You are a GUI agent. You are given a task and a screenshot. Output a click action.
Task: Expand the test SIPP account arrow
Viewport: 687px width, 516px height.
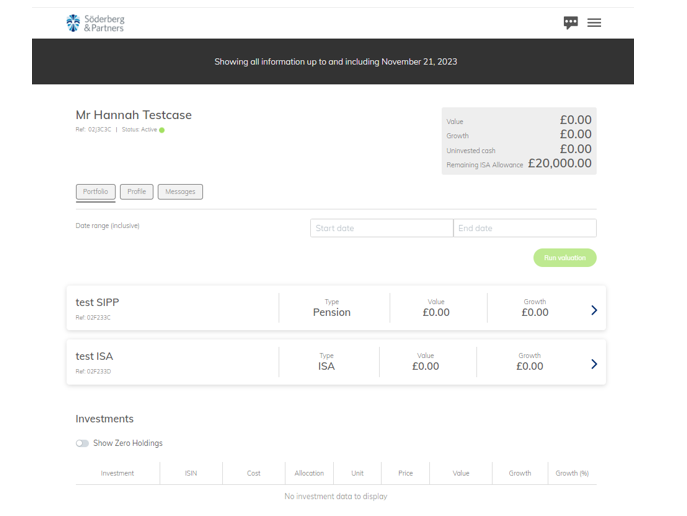click(x=594, y=310)
